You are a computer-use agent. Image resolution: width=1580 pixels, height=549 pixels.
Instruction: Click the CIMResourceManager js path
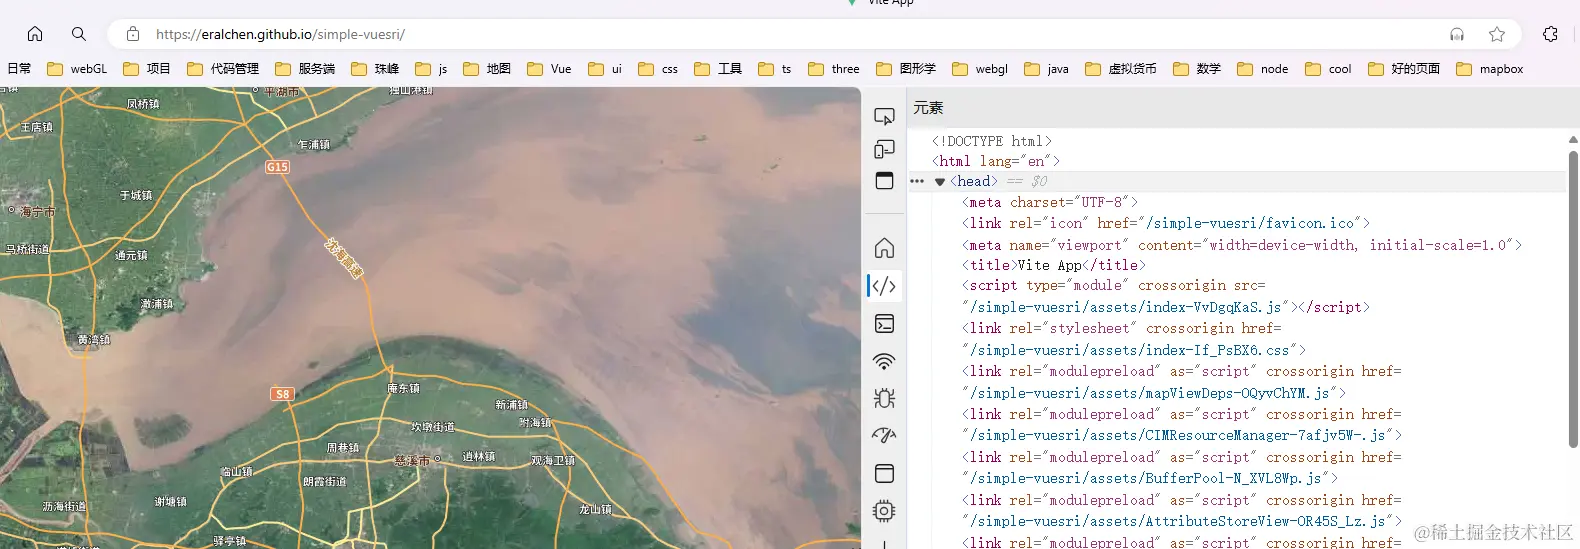pos(1178,435)
